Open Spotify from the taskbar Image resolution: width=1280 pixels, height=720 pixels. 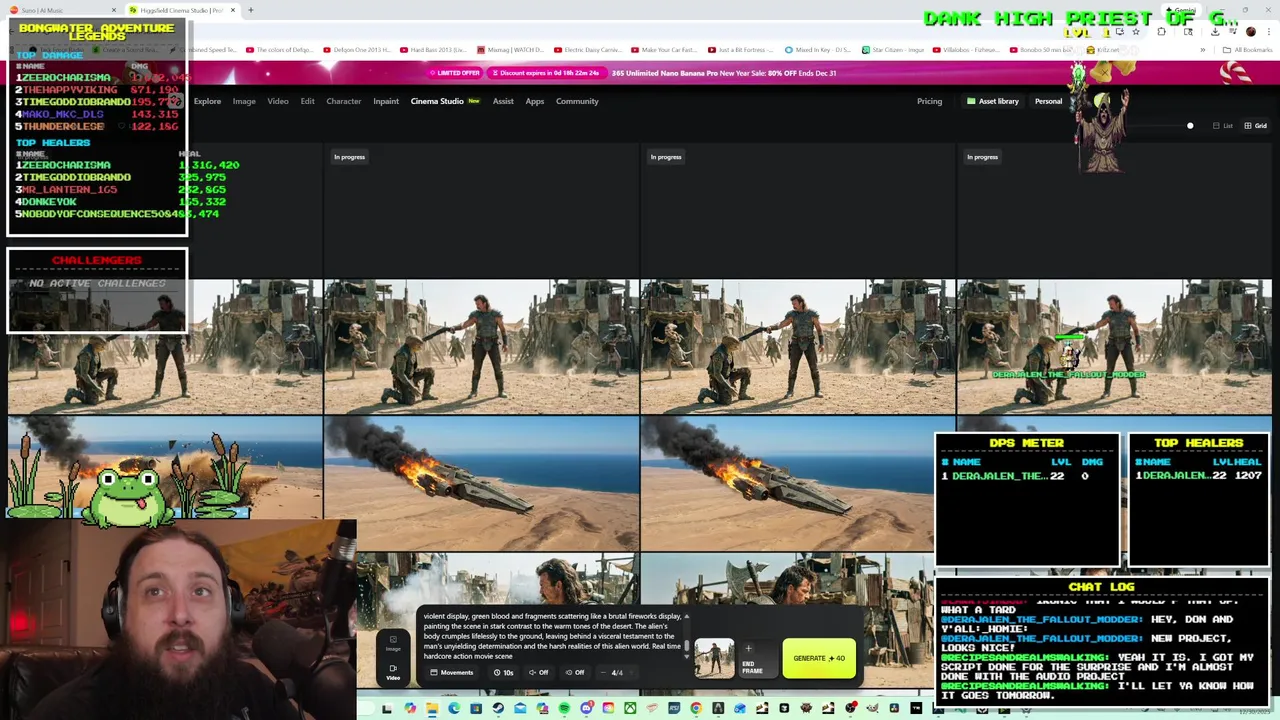point(564,708)
